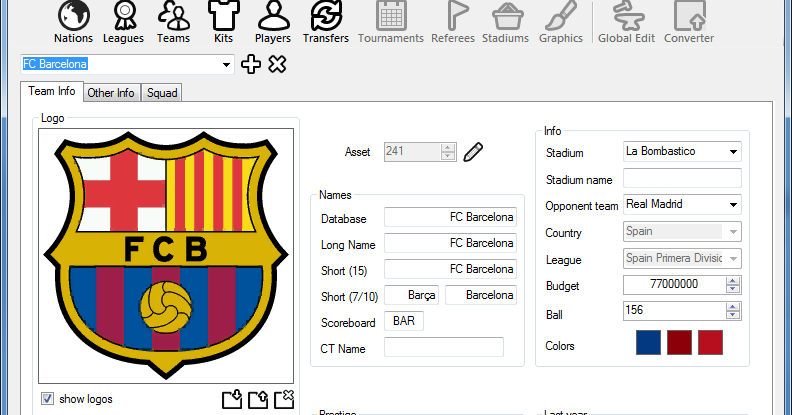
Task: Import logo image icon
Action: click(x=232, y=399)
